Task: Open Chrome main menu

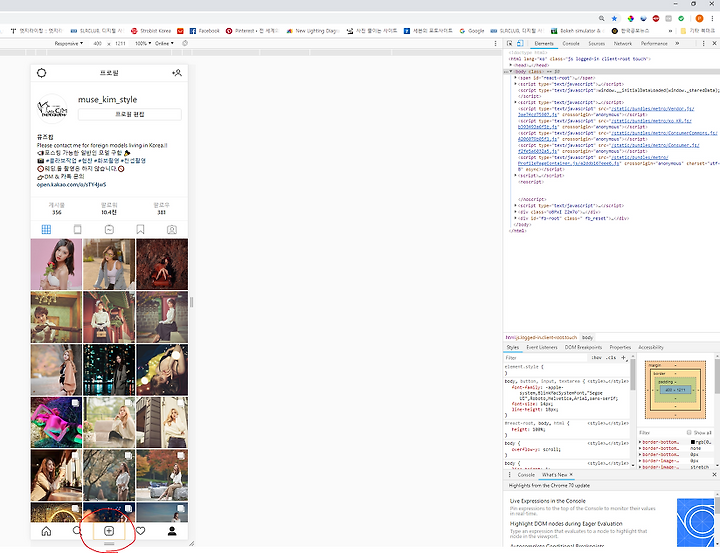Action: 713,18
